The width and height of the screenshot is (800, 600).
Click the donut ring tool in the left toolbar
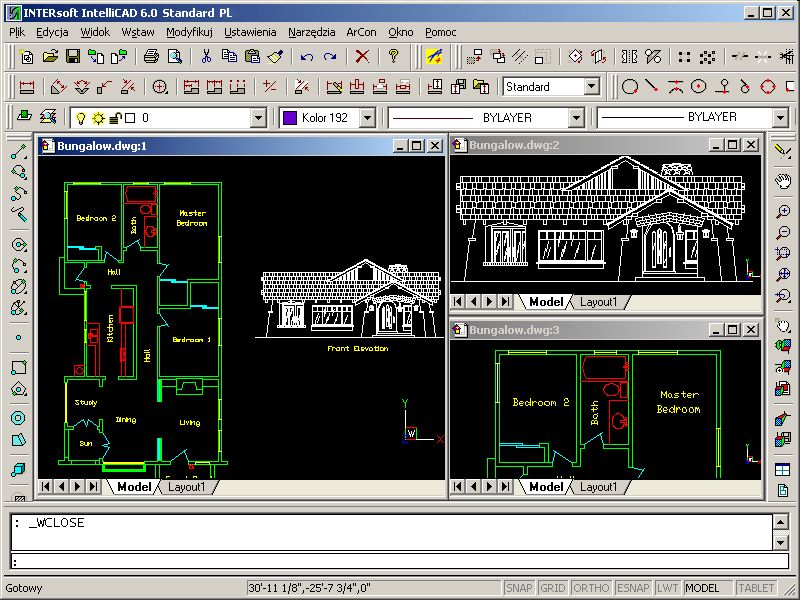coord(18,418)
